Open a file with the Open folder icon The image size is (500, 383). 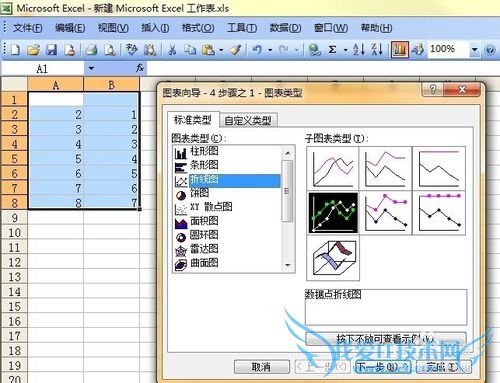(x=33, y=50)
